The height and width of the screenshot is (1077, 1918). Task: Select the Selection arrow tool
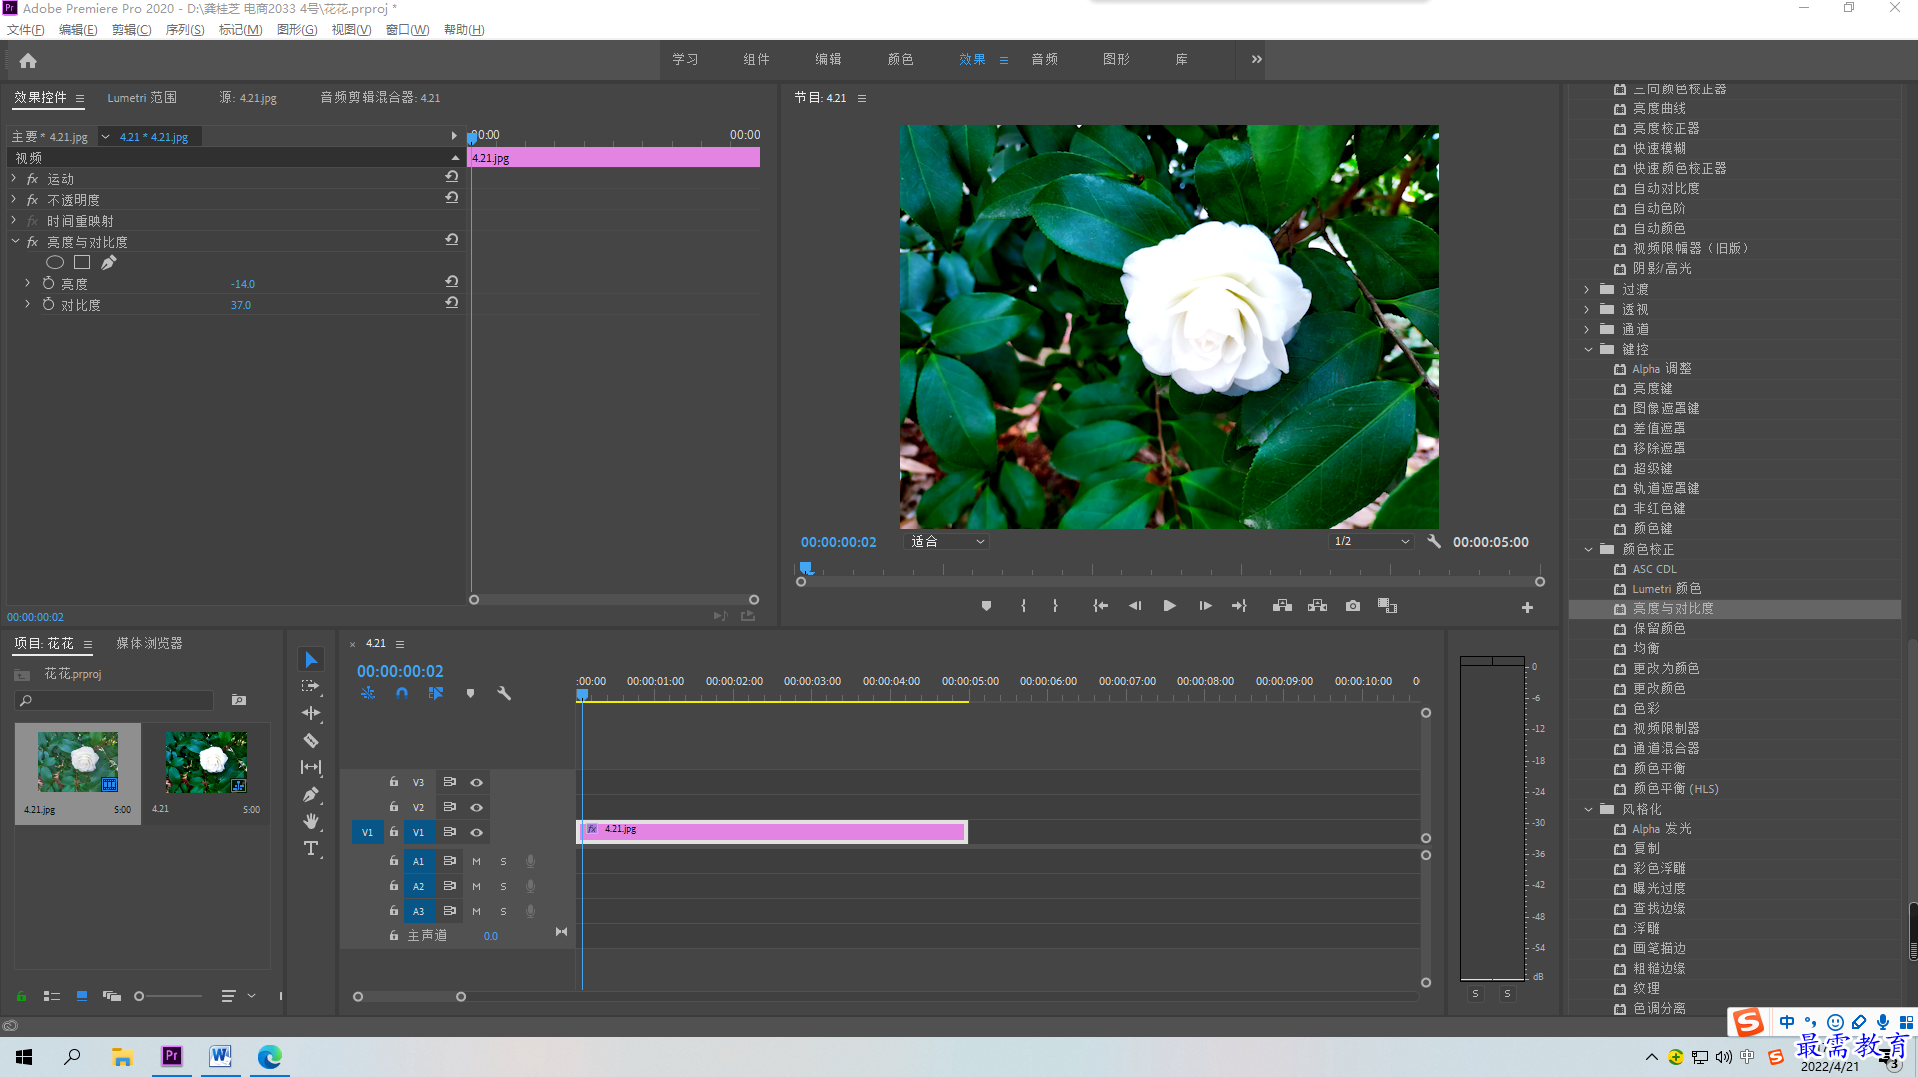click(x=311, y=660)
